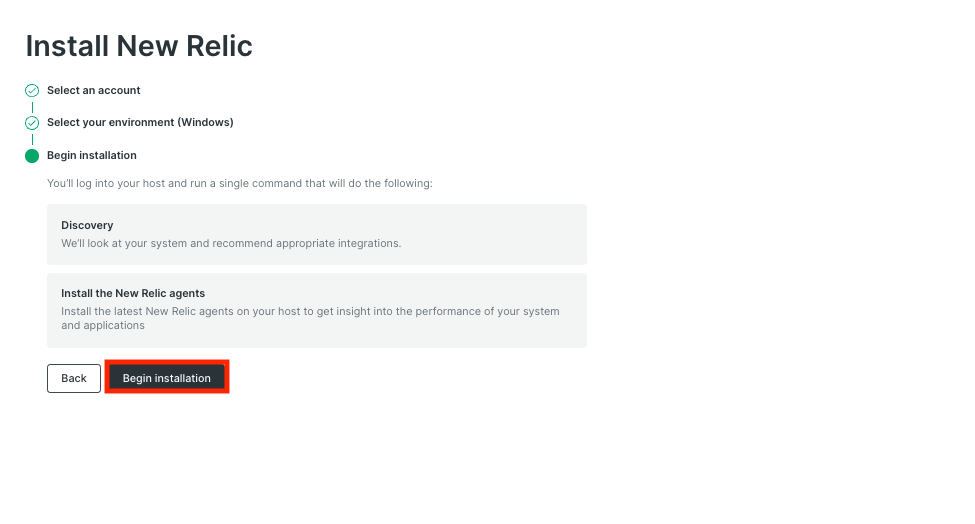Return to Select your environment (Windows) step
This screenshot has height=524, width=975.
tap(140, 123)
